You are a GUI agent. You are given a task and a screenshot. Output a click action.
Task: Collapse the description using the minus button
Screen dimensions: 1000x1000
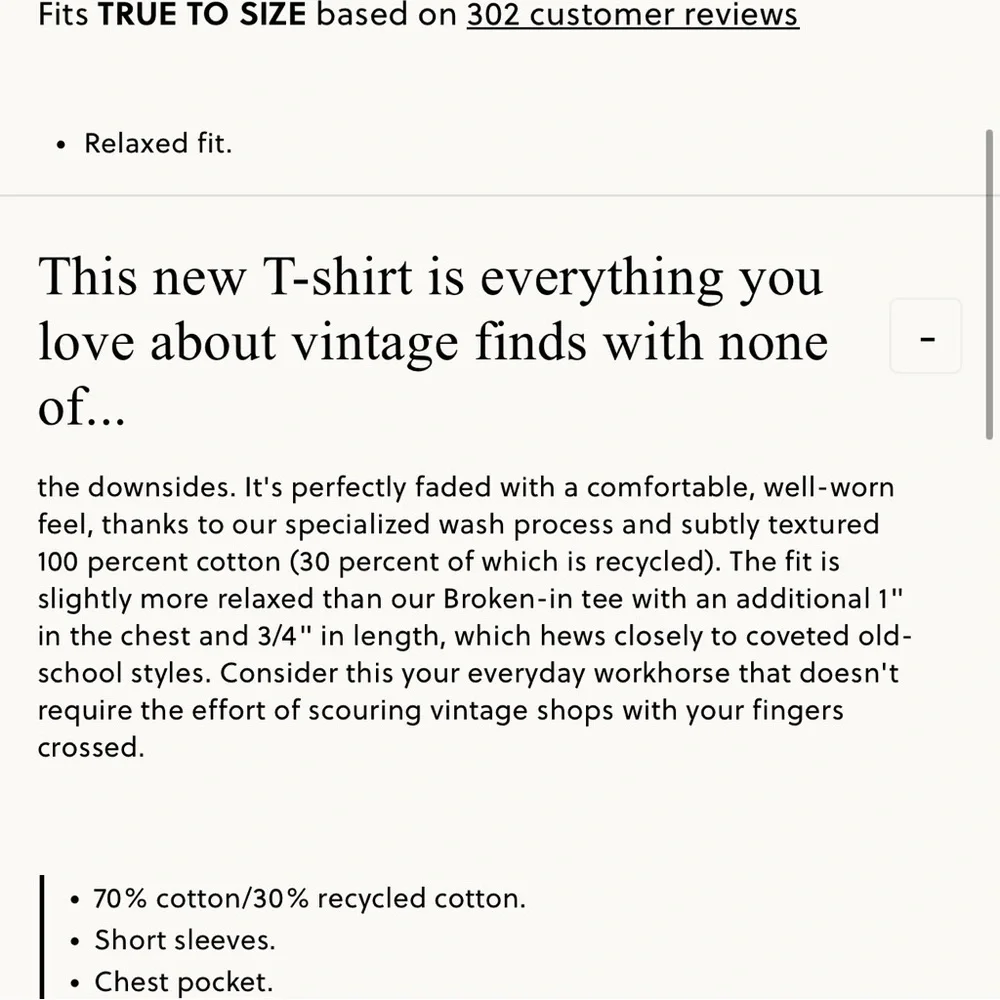[x=925, y=335]
